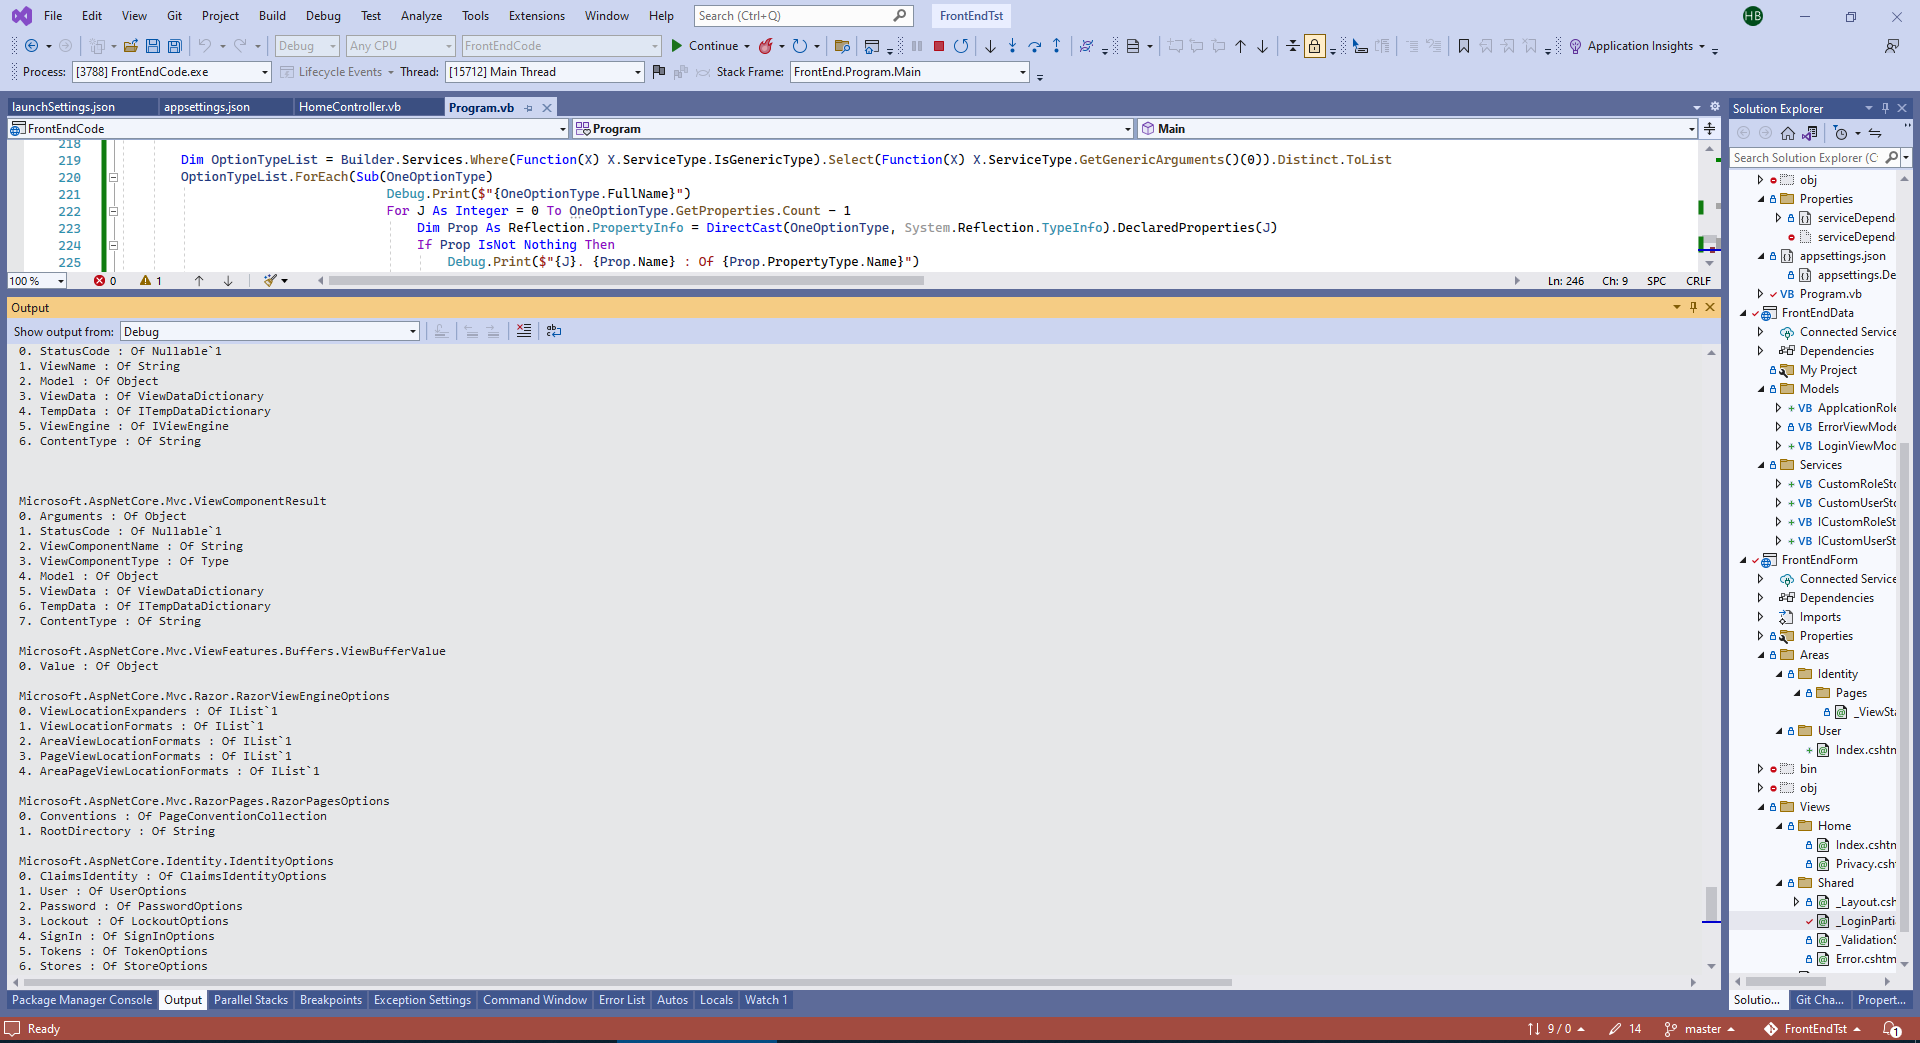The height and width of the screenshot is (1043, 1920).
Task: Click the Step Over icon
Action: [1034, 46]
